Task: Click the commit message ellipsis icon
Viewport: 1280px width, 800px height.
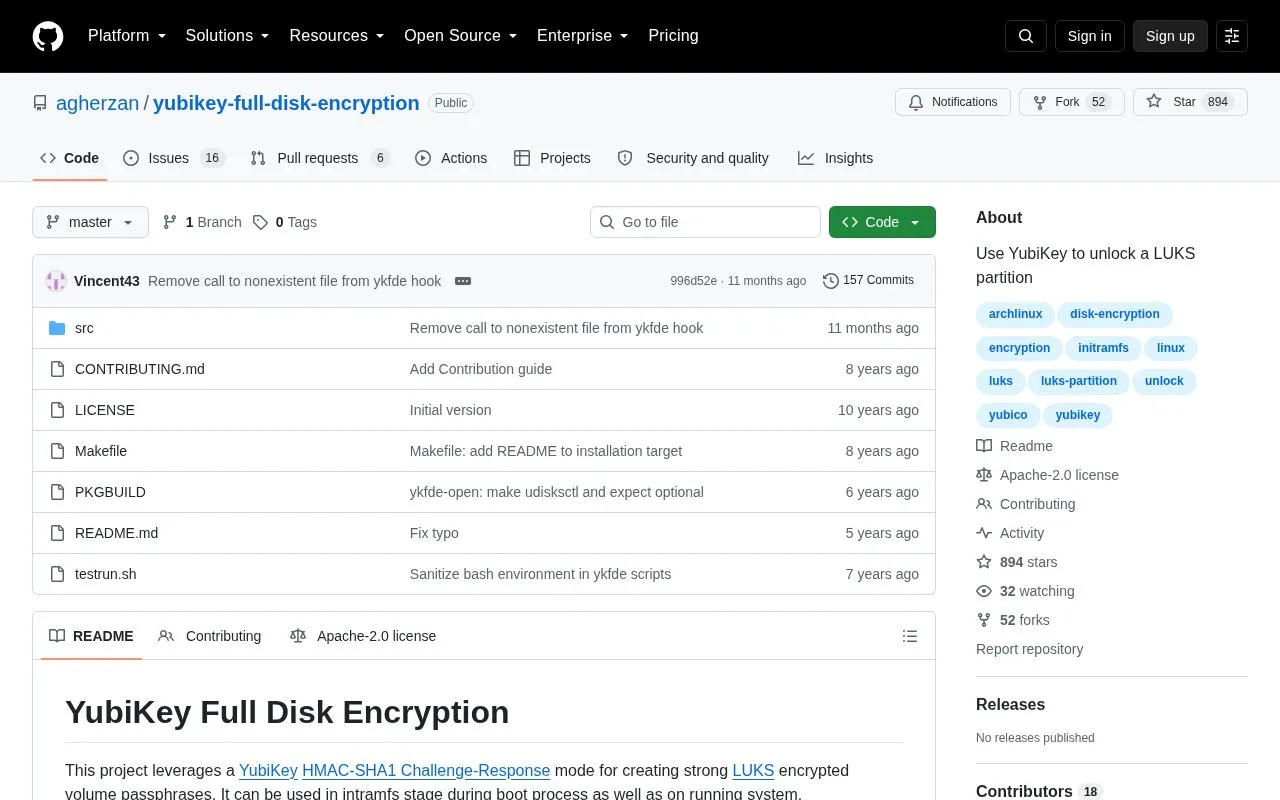Action: (x=463, y=281)
